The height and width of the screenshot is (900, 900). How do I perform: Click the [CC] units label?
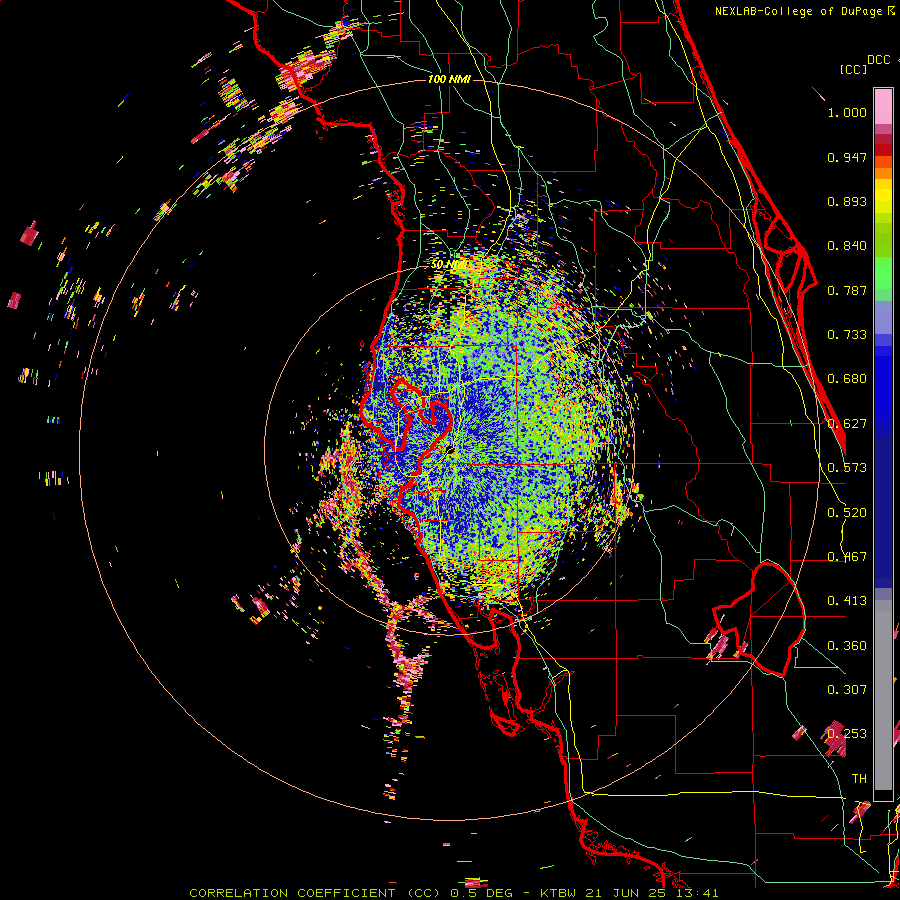[853, 69]
